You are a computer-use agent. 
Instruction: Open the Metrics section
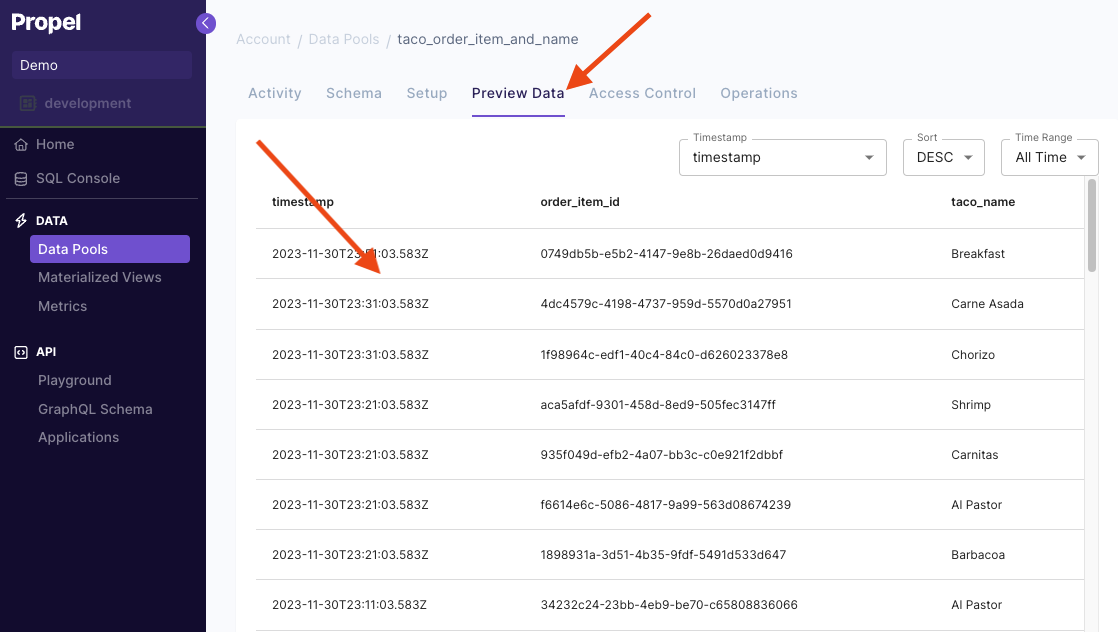(x=62, y=306)
